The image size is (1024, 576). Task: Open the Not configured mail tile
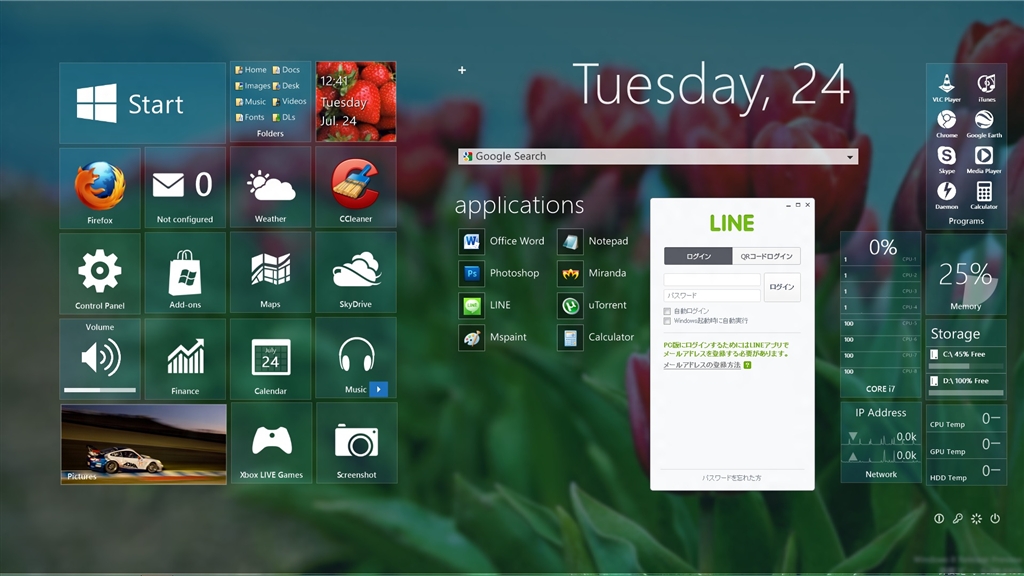(x=185, y=188)
